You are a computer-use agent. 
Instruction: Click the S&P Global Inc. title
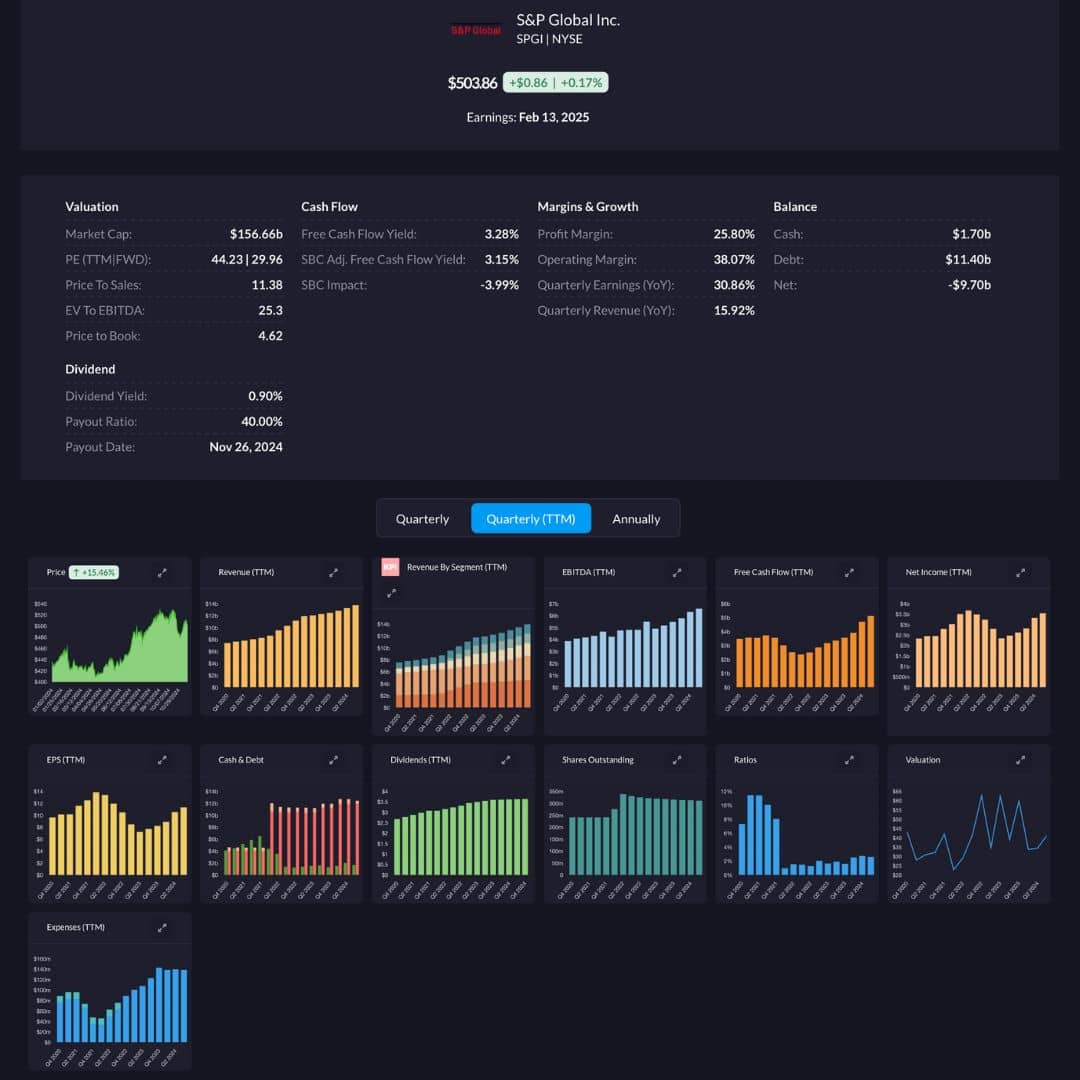pyautogui.click(x=568, y=20)
